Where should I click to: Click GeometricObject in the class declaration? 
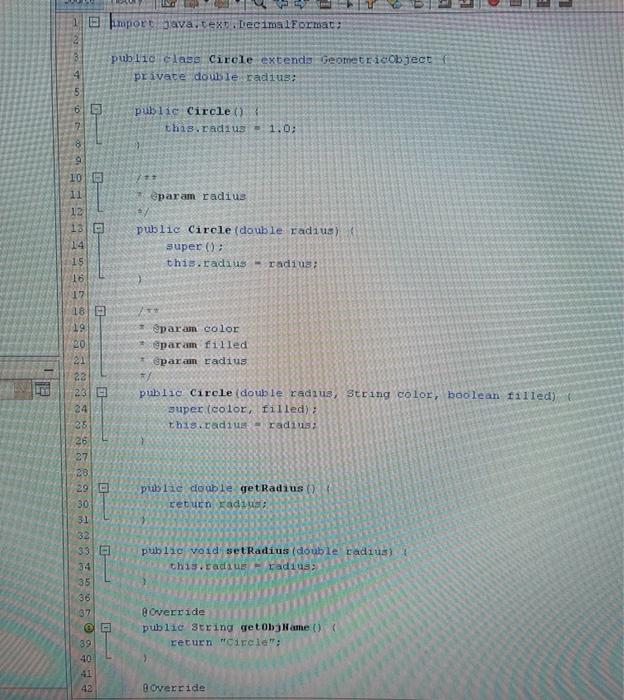pos(376,59)
